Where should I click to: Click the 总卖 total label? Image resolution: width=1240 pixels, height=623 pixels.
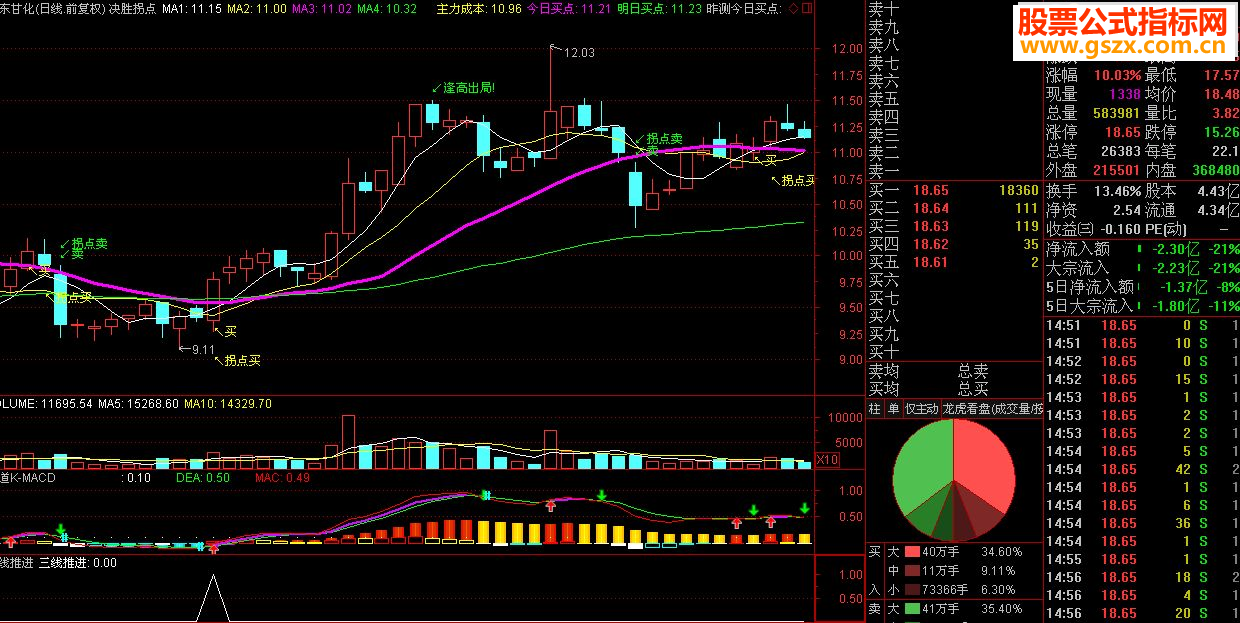[x=972, y=370]
